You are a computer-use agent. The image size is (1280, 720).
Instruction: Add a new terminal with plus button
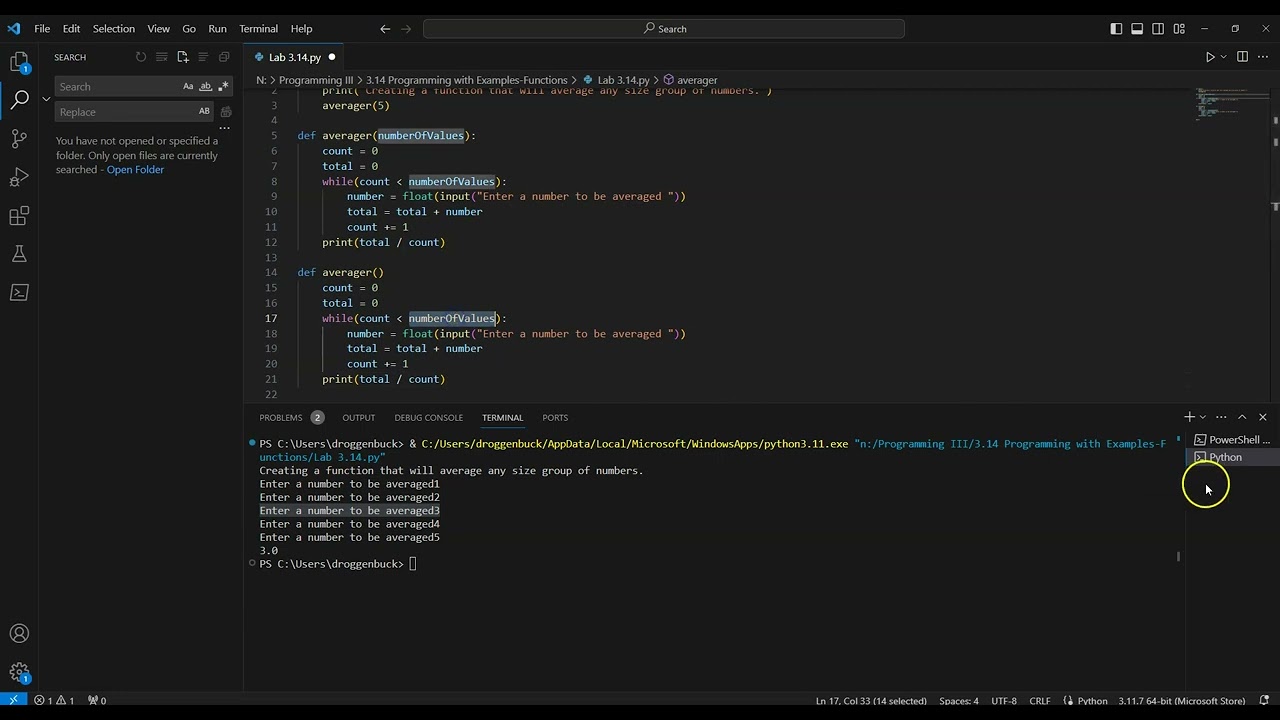pyautogui.click(x=1189, y=417)
